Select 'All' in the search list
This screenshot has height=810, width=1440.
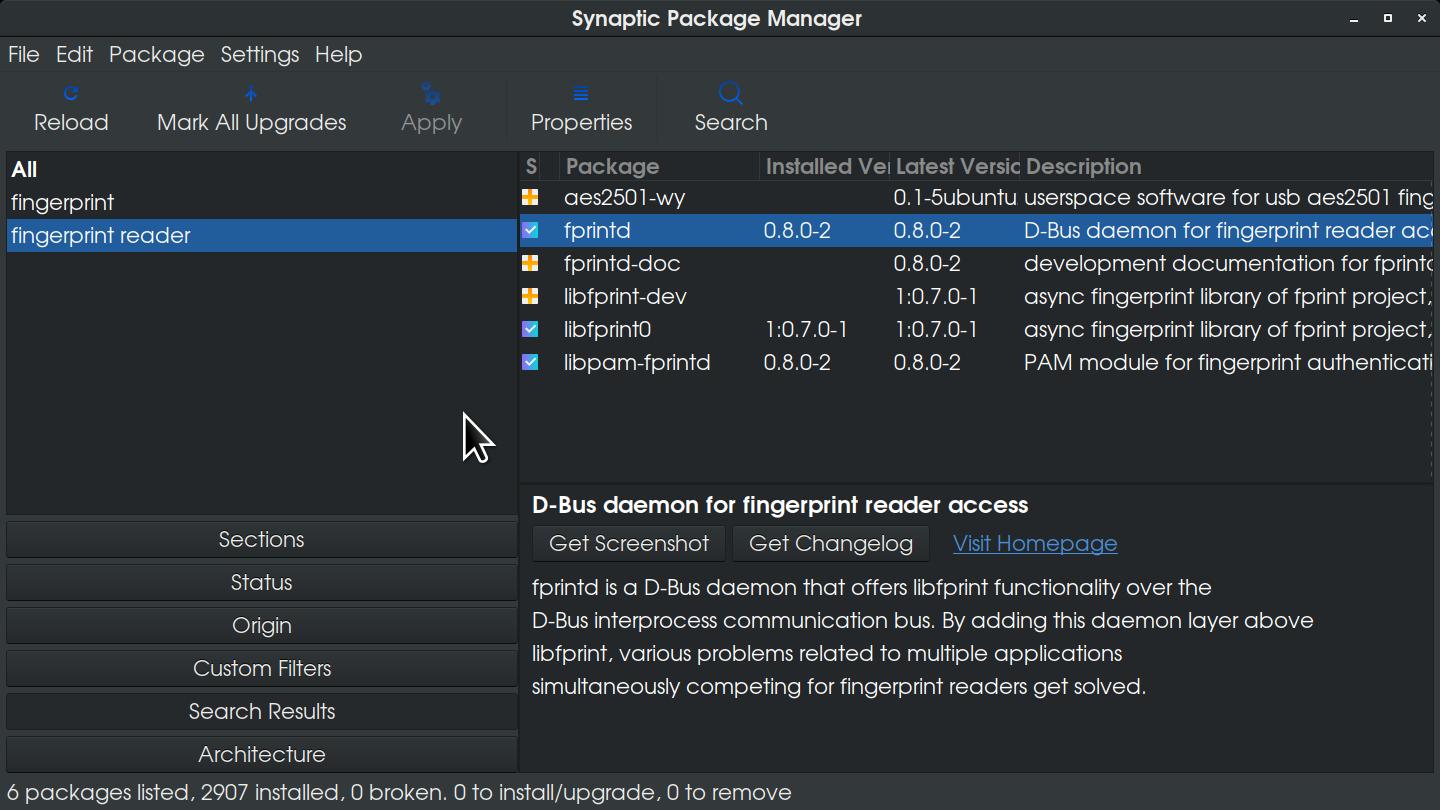tap(262, 169)
